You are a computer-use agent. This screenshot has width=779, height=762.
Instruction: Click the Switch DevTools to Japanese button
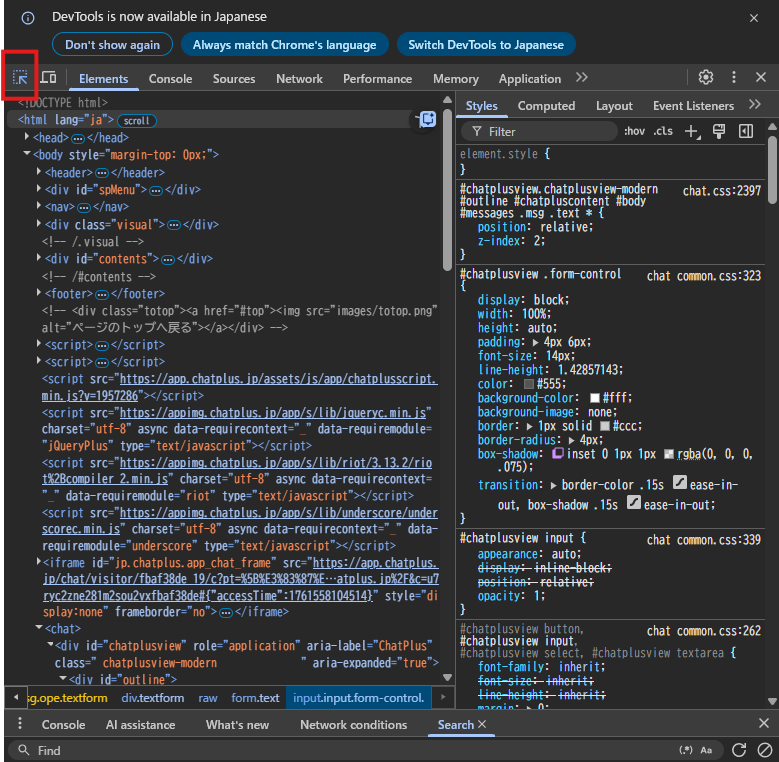coord(486,45)
